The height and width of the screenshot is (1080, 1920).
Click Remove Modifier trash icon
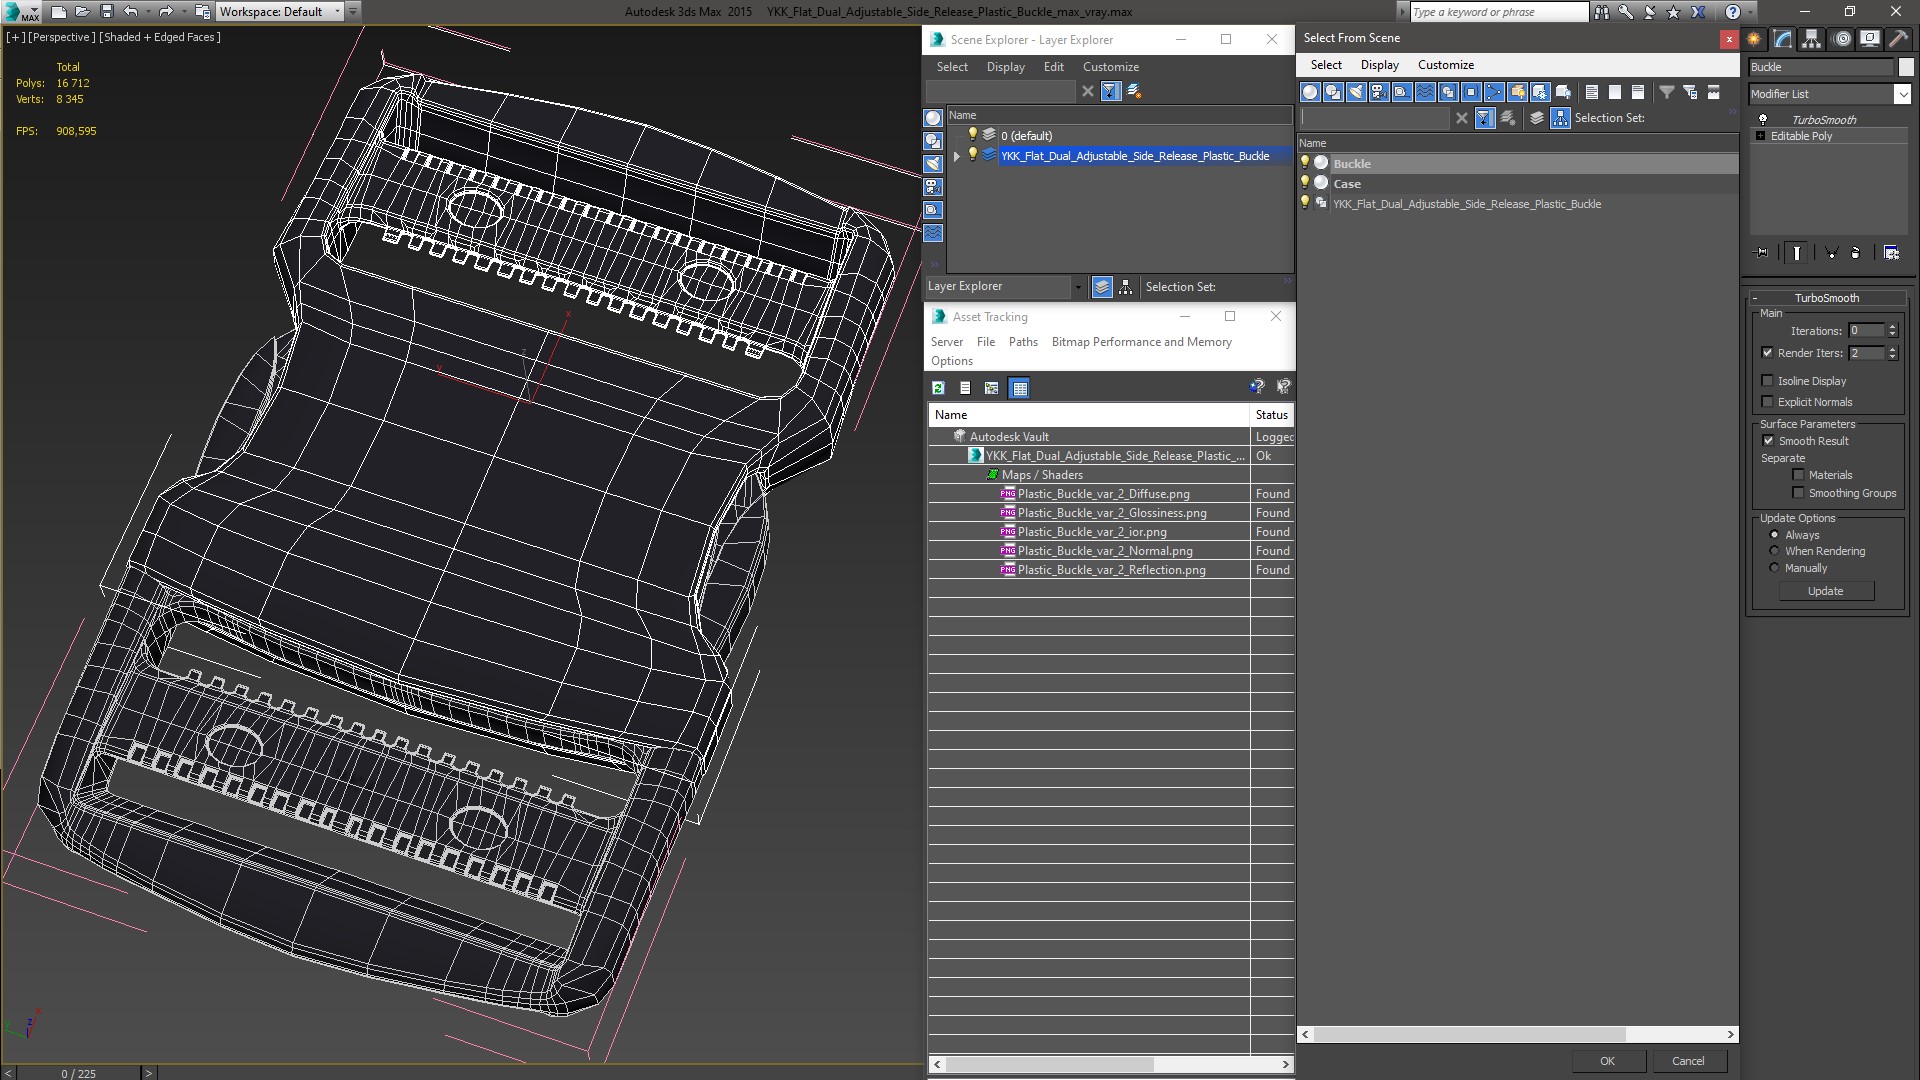point(1856,253)
